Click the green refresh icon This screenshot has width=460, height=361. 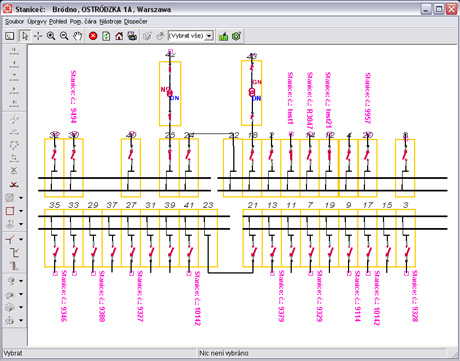pyautogui.click(x=106, y=36)
